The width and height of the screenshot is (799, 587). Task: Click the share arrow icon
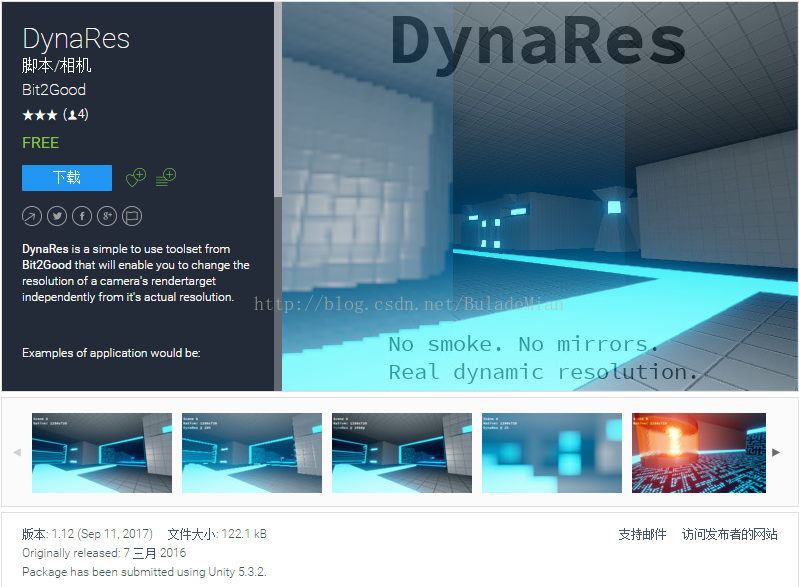click(x=32, y=216)
